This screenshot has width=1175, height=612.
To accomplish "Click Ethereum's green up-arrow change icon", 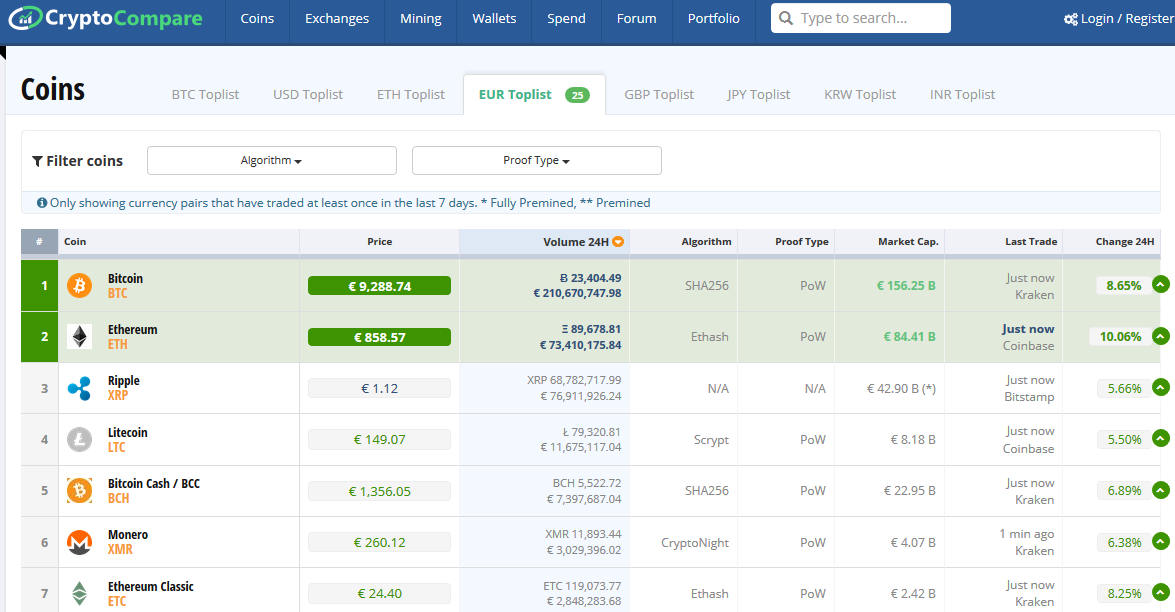I will click(x=1161, y=336).
